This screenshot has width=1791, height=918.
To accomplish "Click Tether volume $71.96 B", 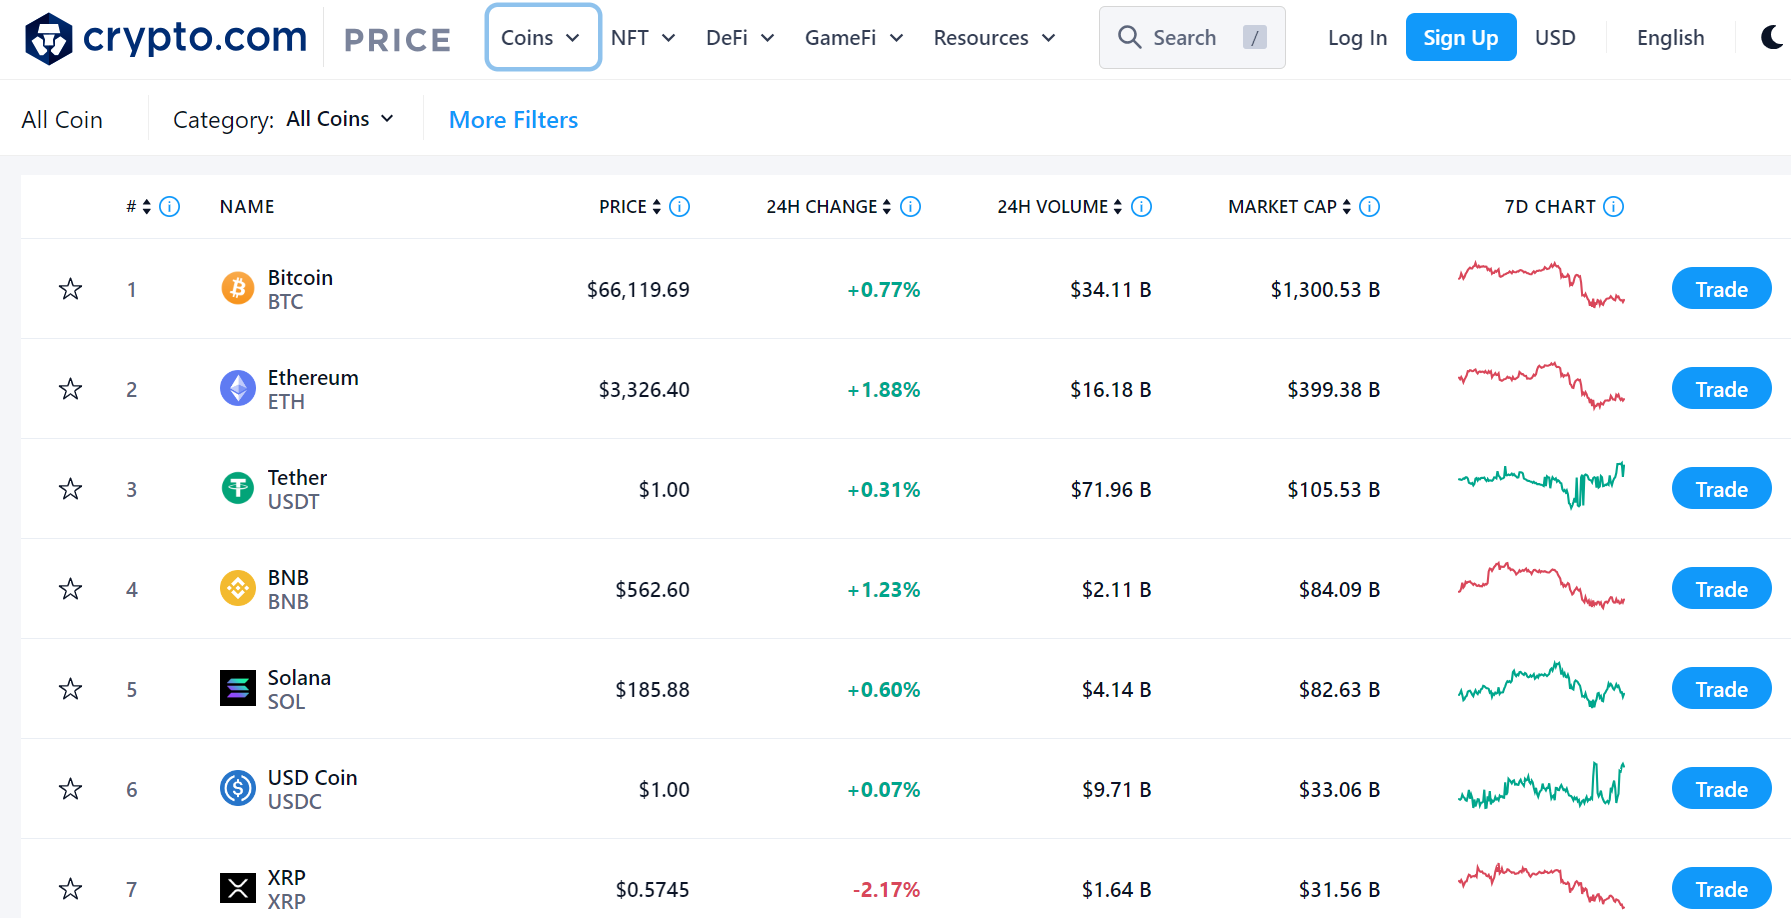I will [1110, 489].
